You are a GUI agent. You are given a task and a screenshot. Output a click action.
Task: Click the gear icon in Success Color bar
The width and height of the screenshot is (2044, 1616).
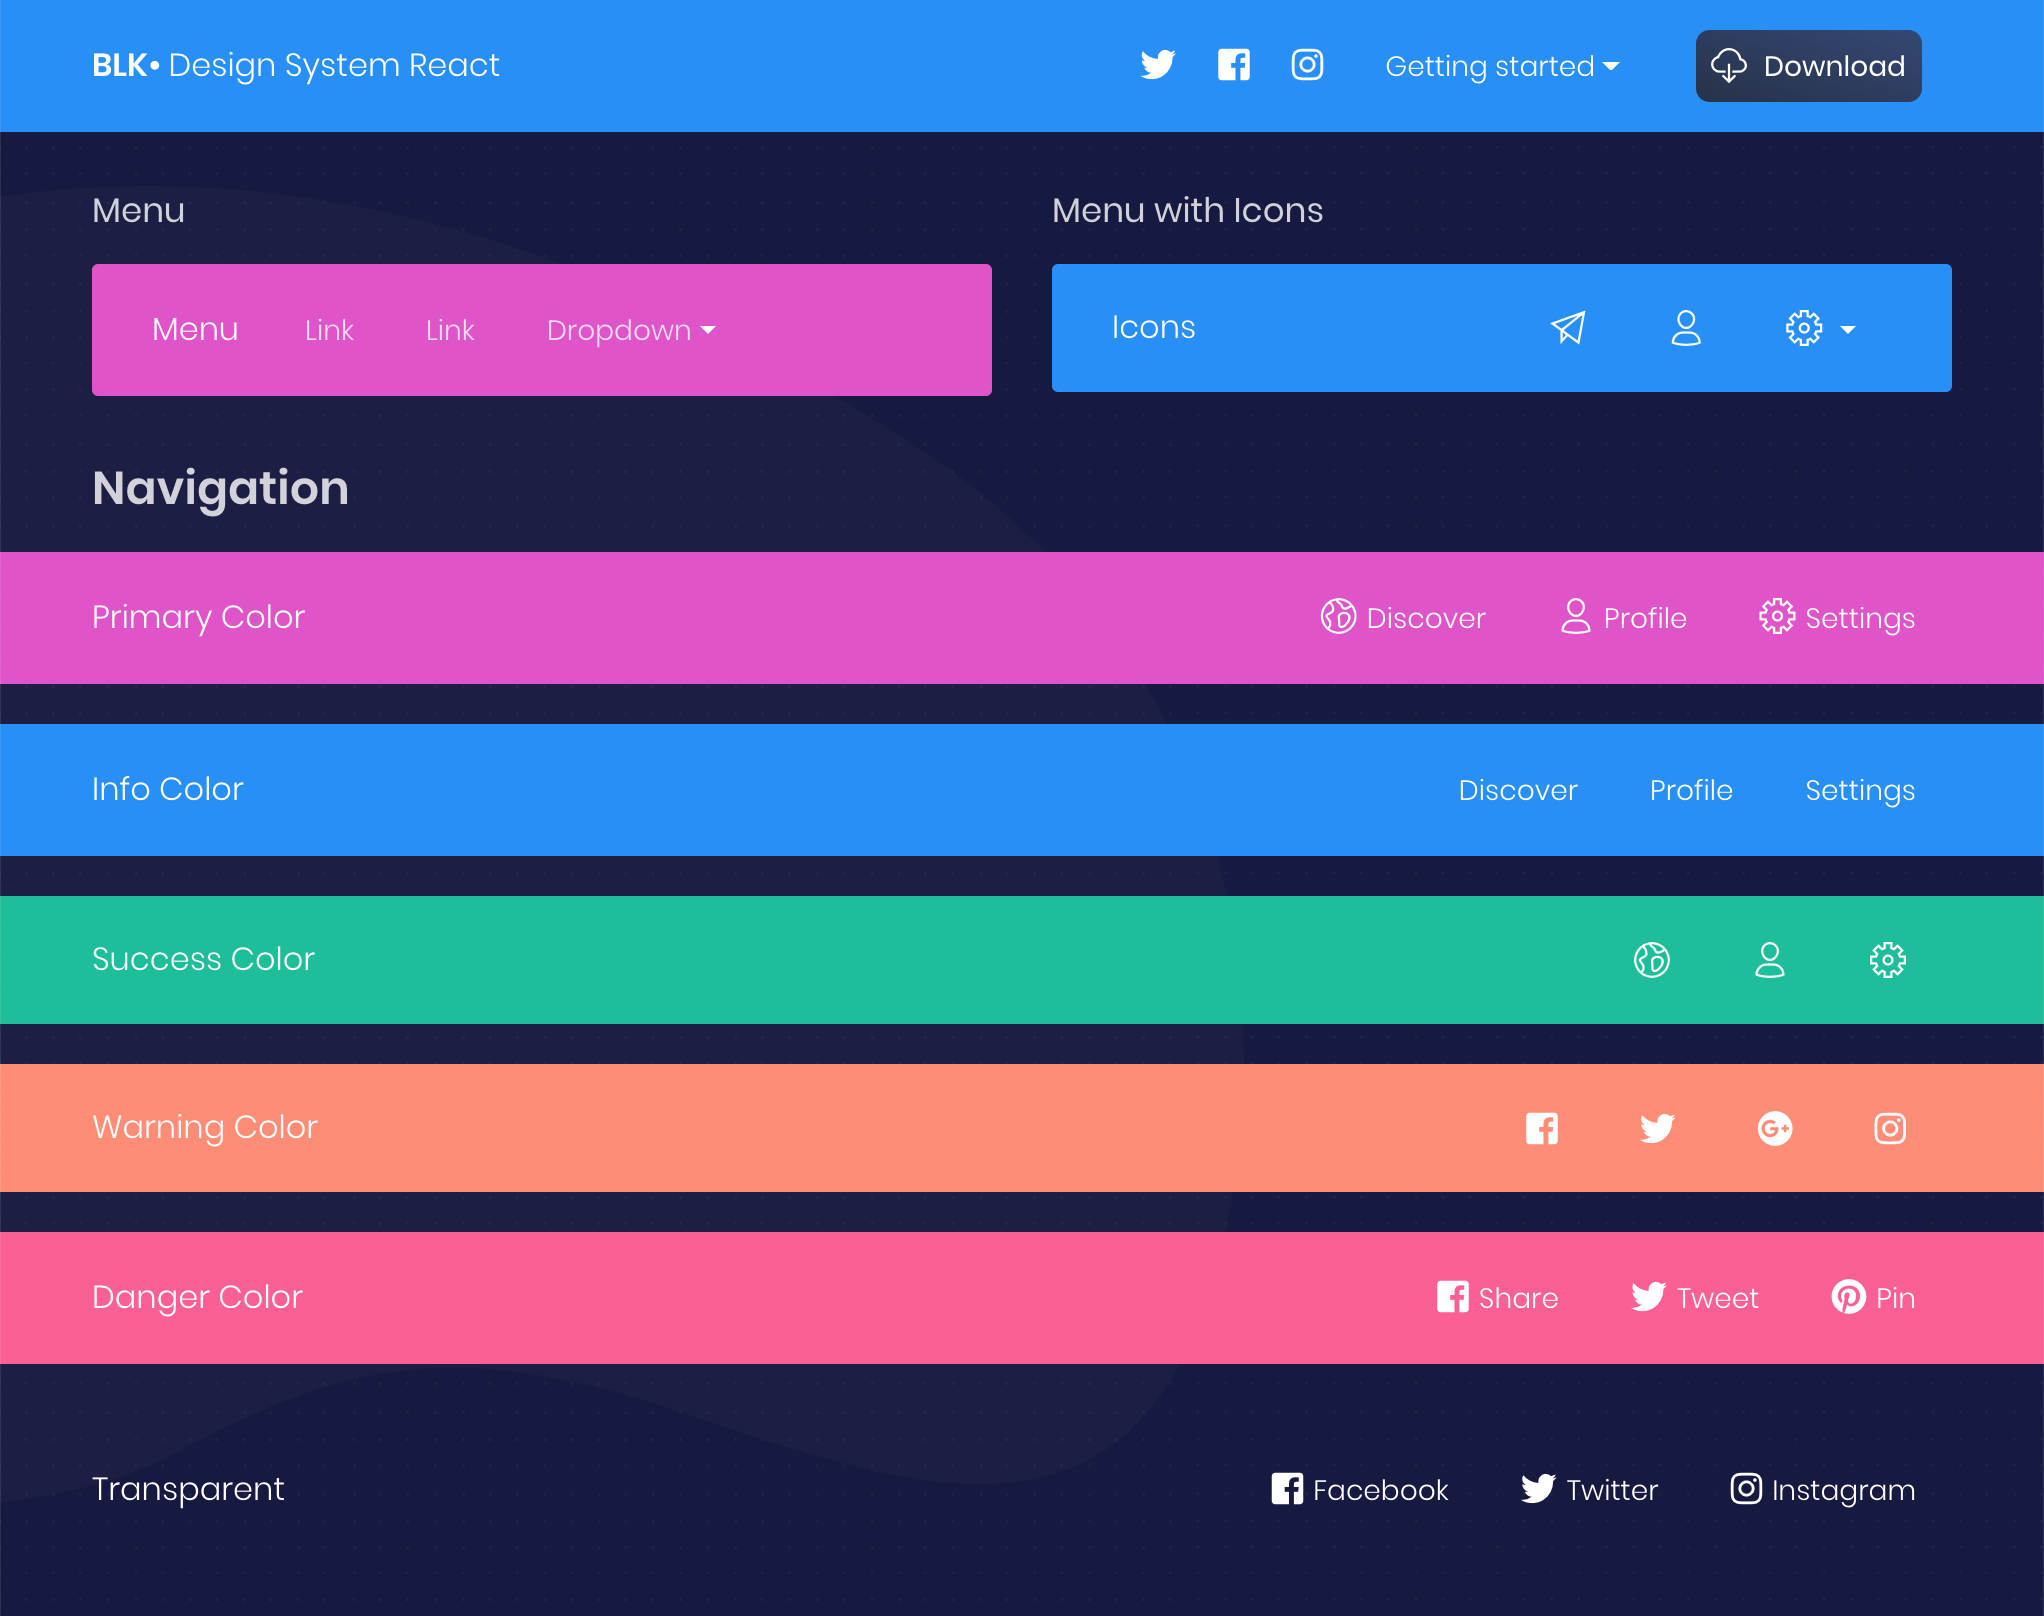pos(1887,960)
